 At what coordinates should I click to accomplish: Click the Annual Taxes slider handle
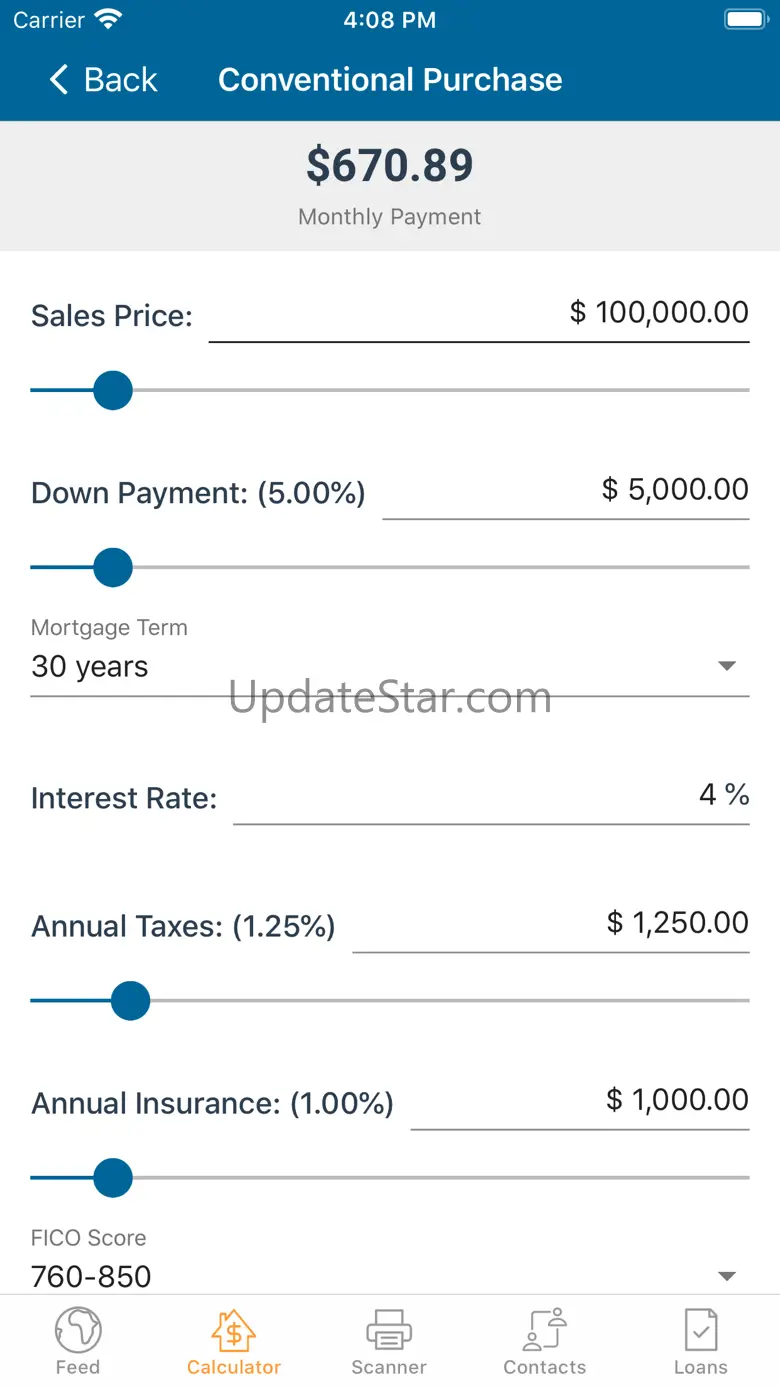pyautogui.click(x=130, y=1000)
